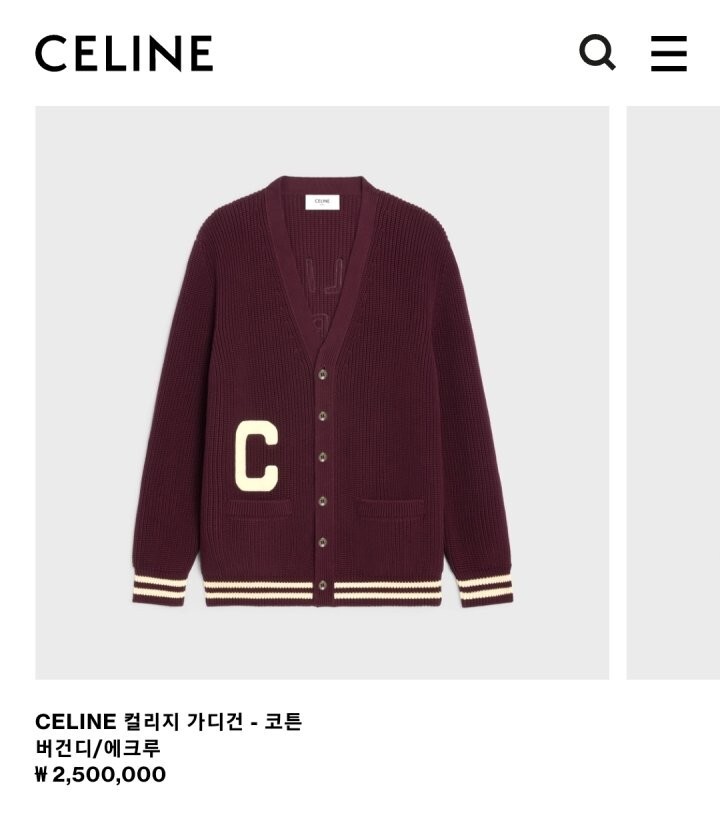This screenshot has height=821, width=720.
Task: Open the CELINE 컬리지 가디건 - 코튼 title
Action: click(x=169, y=722)
